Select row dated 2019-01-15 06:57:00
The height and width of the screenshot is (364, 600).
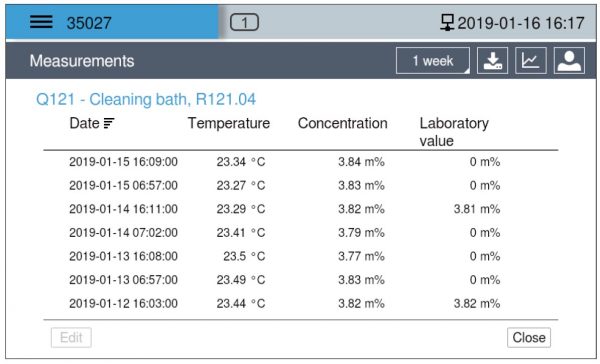[301, 186]
